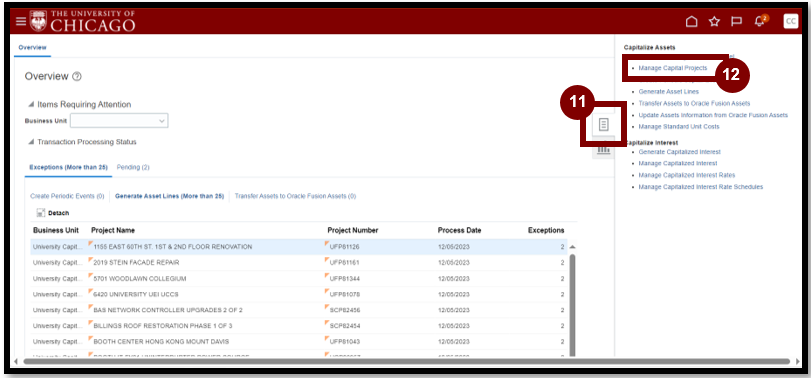Viewport: 811px width, 378px height.
Task: Click project number UFP81161
Action: click(x=344, y=263)
